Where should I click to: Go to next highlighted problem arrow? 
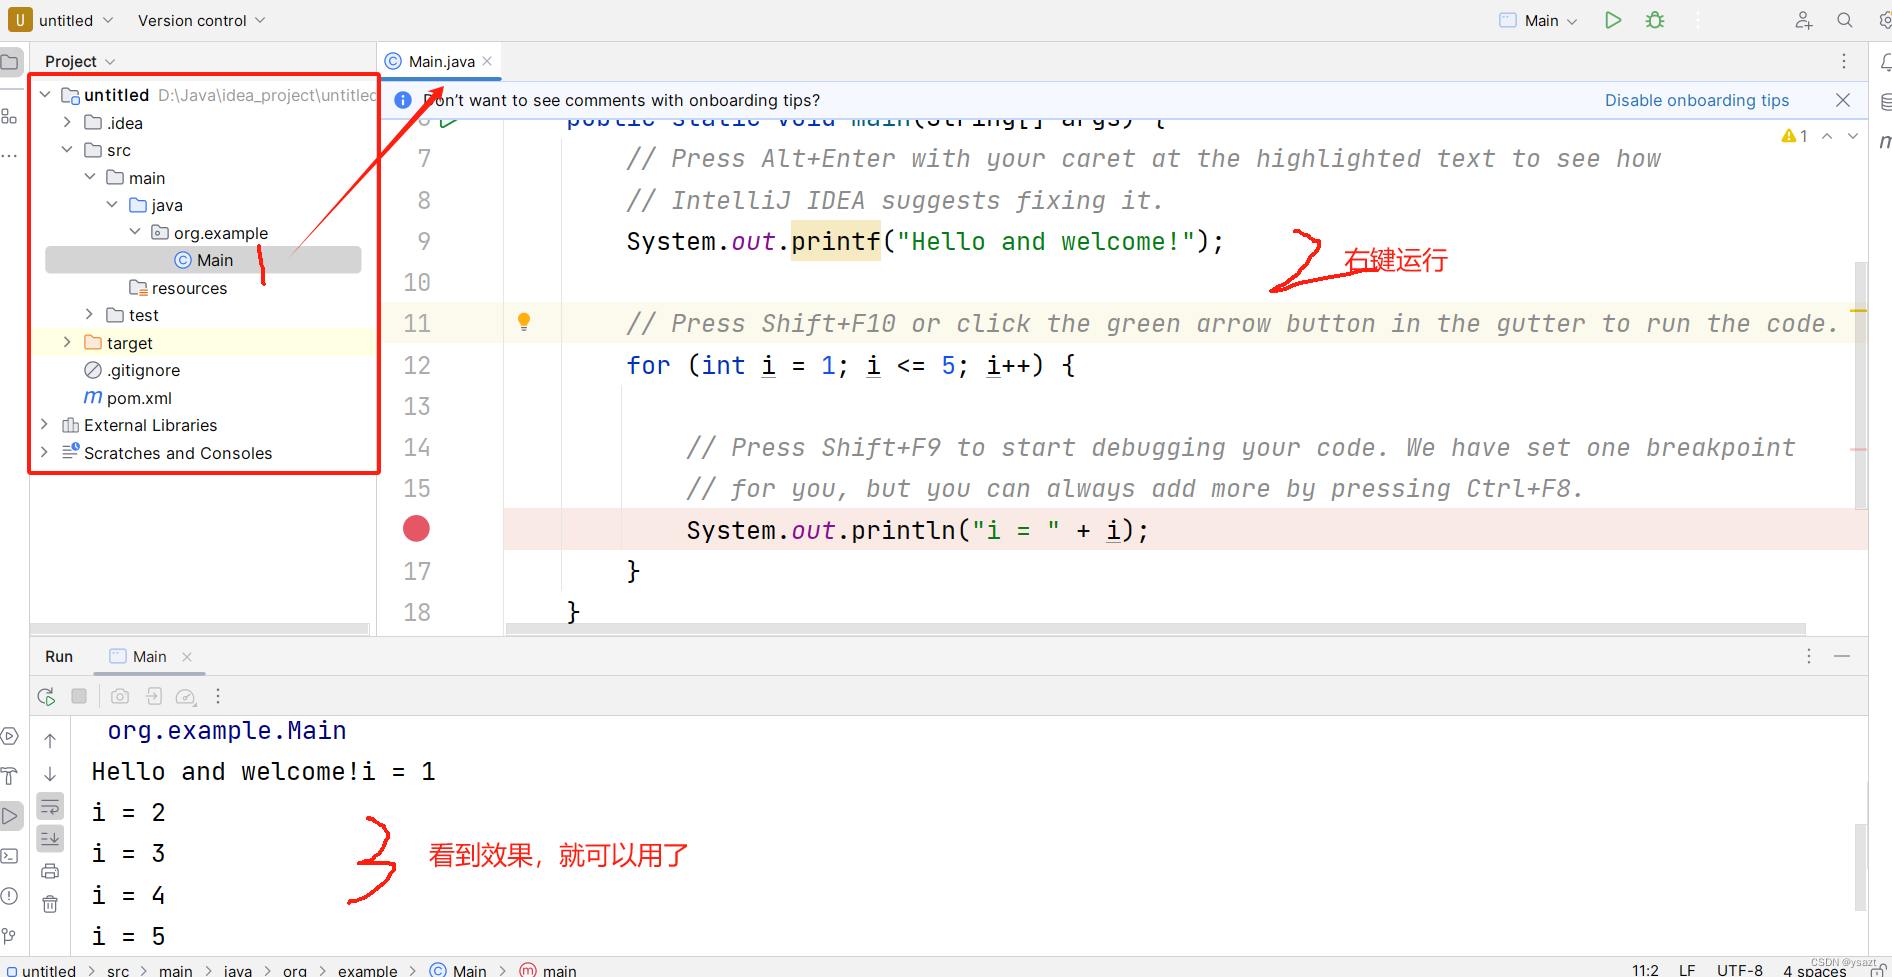coord(1853,136)
